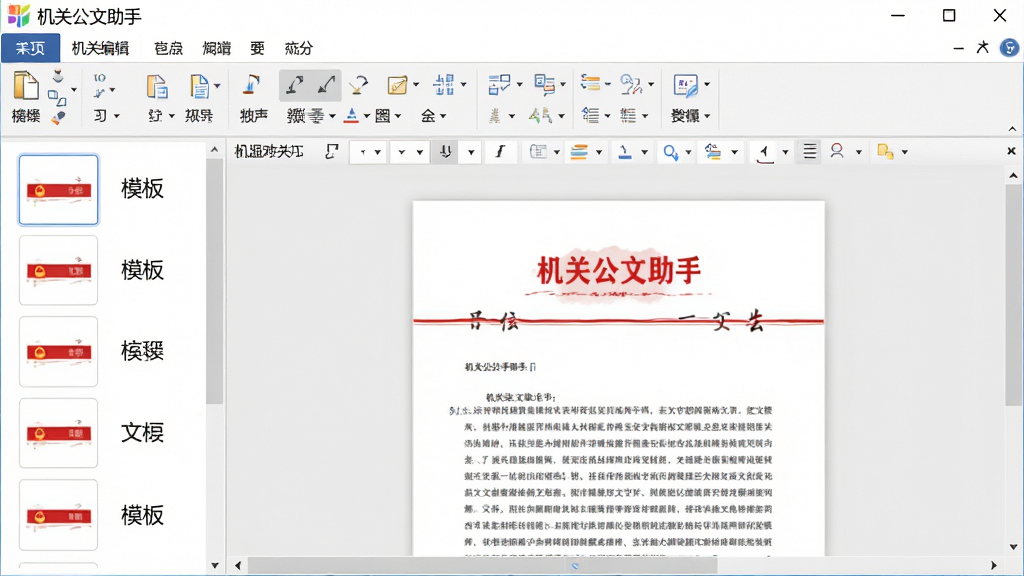Click the person with magnifier icon in ribbon

pyautogui.click(x=631, y=84)
